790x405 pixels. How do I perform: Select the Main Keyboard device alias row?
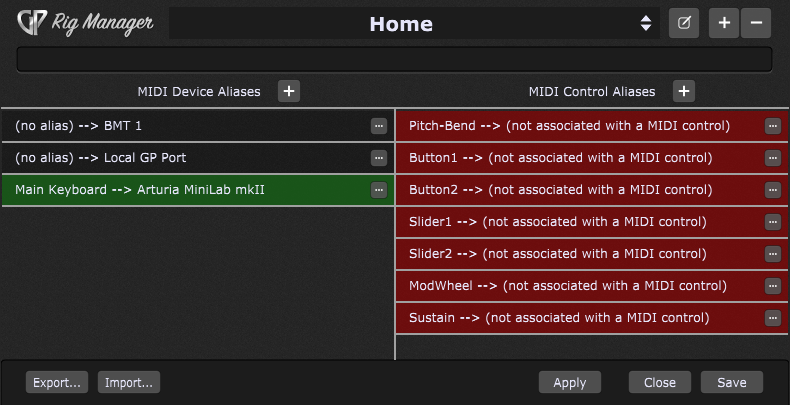click(x=198, y=190)
